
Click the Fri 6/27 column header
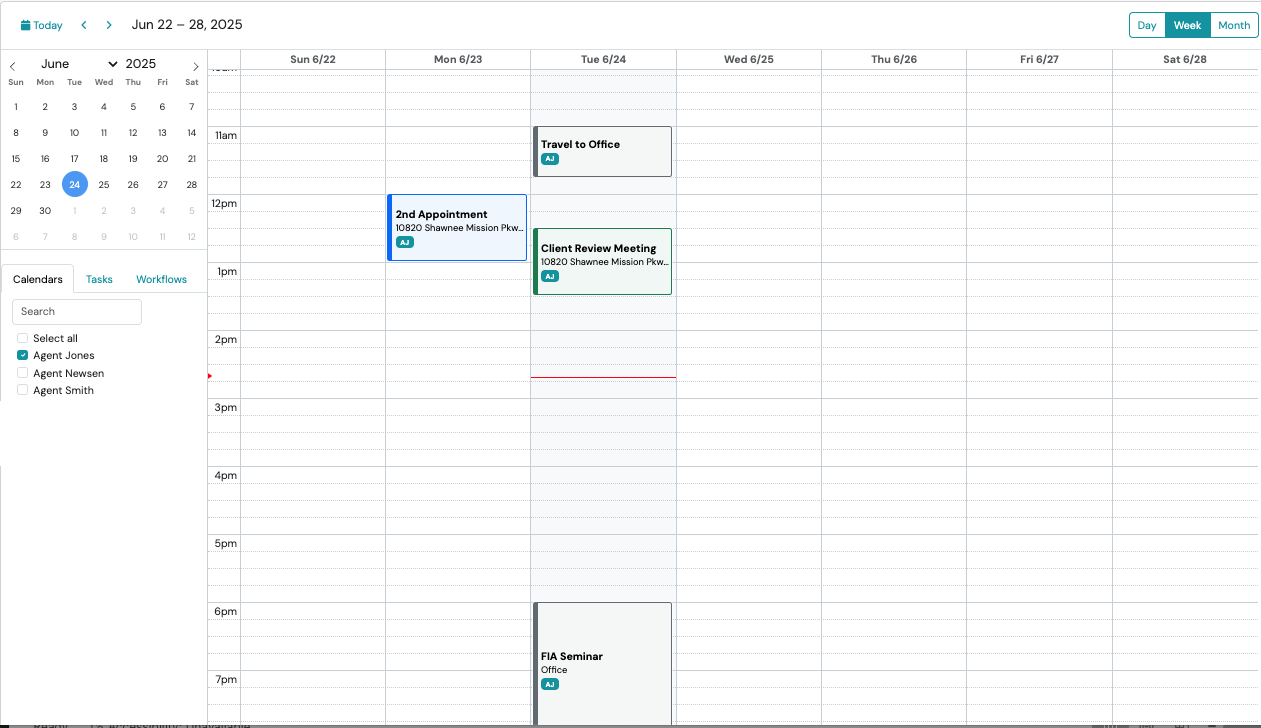1039,59
